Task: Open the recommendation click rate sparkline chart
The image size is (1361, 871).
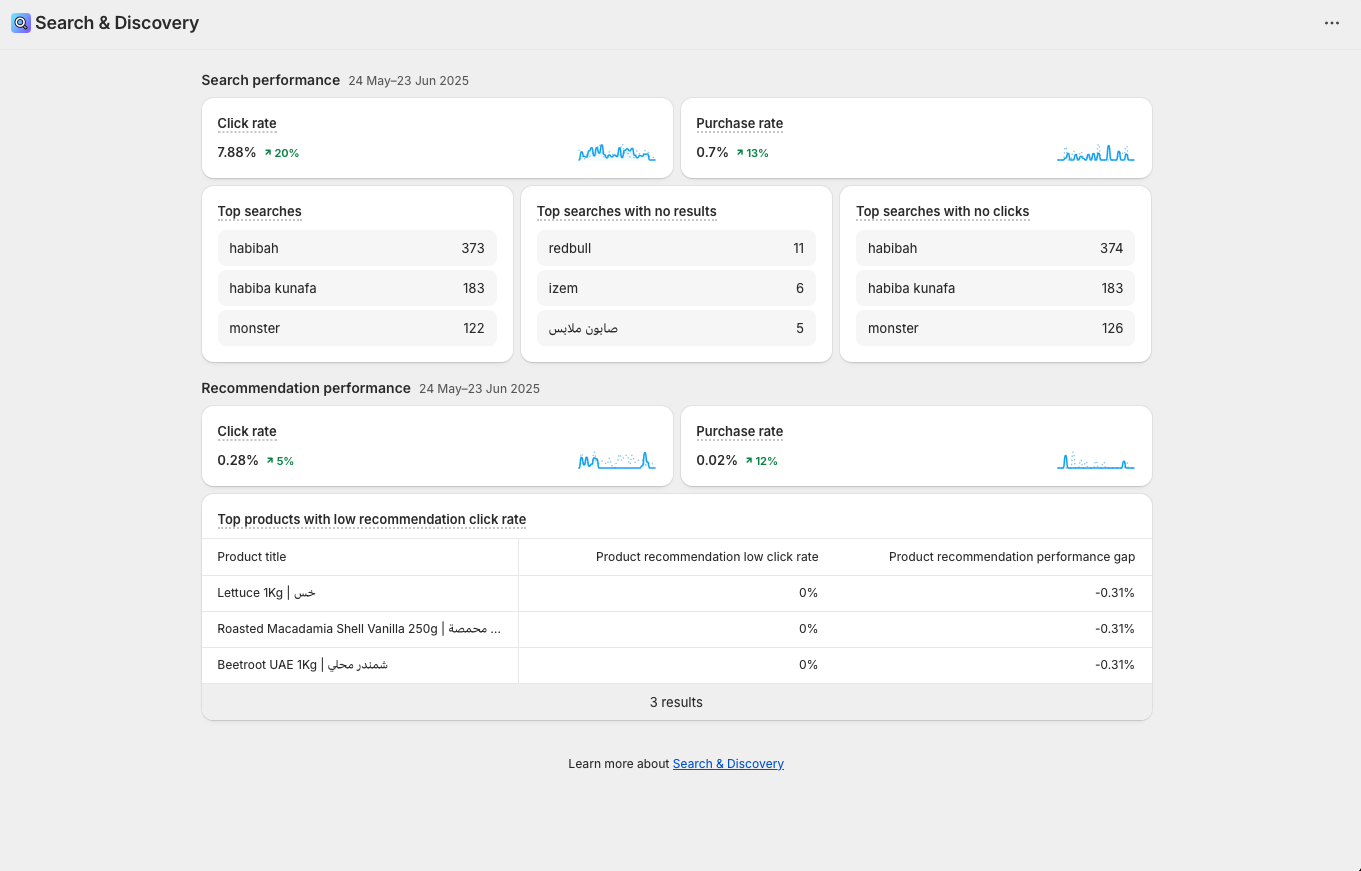Action: [617, 460]
